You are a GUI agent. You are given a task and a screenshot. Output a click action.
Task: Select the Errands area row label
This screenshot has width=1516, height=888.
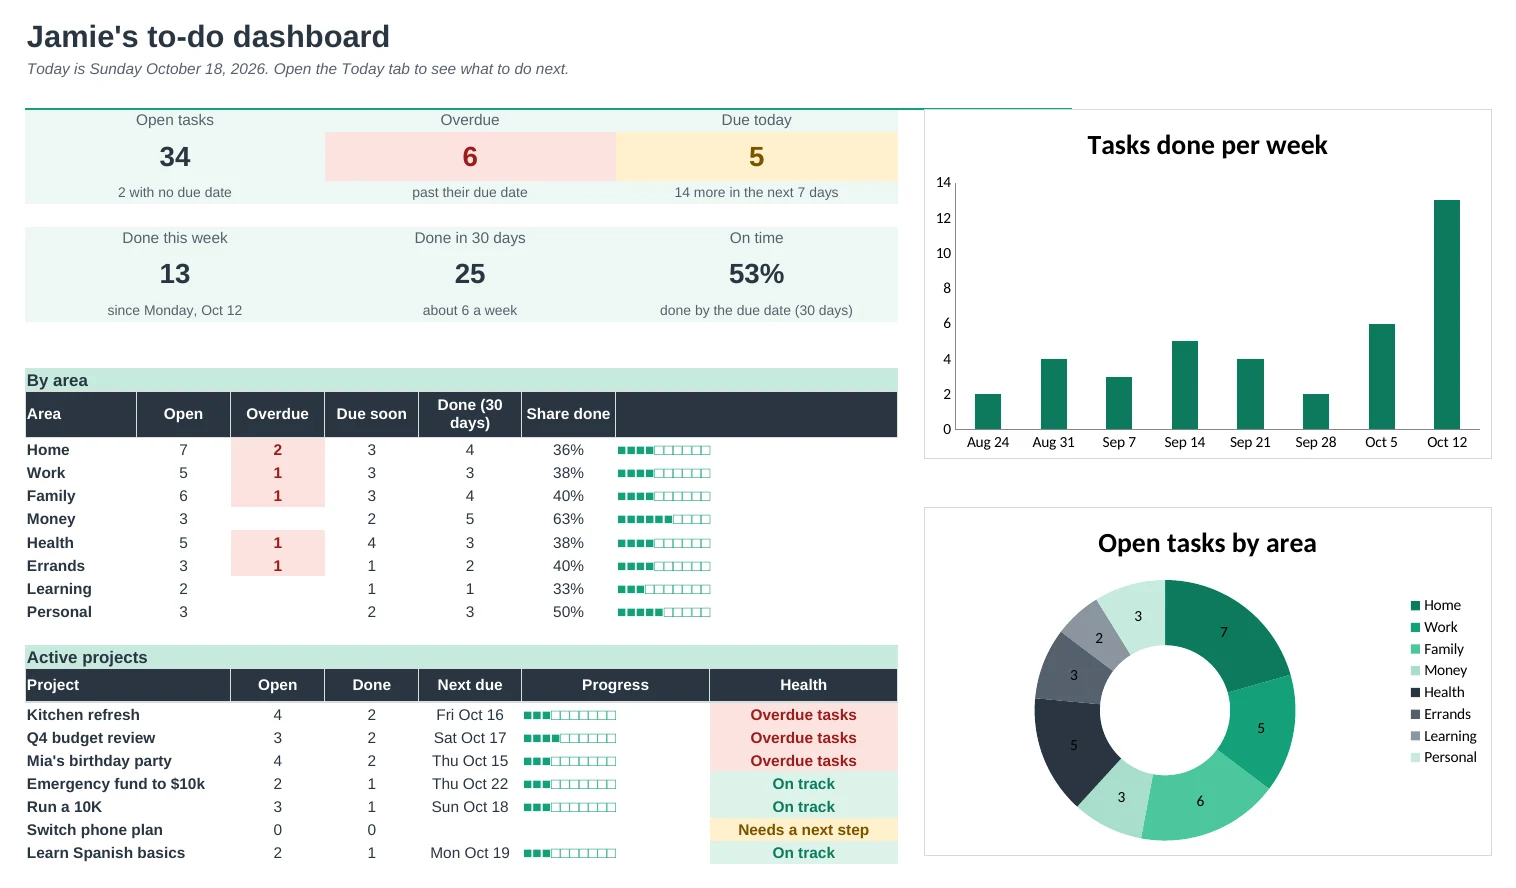56,566
